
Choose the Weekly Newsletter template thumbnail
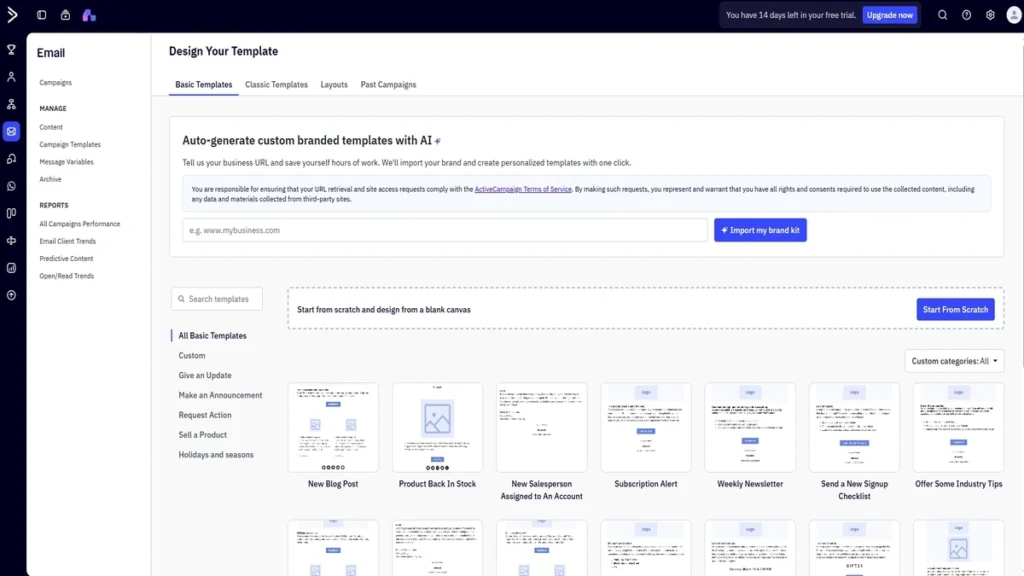pos(750,427)
